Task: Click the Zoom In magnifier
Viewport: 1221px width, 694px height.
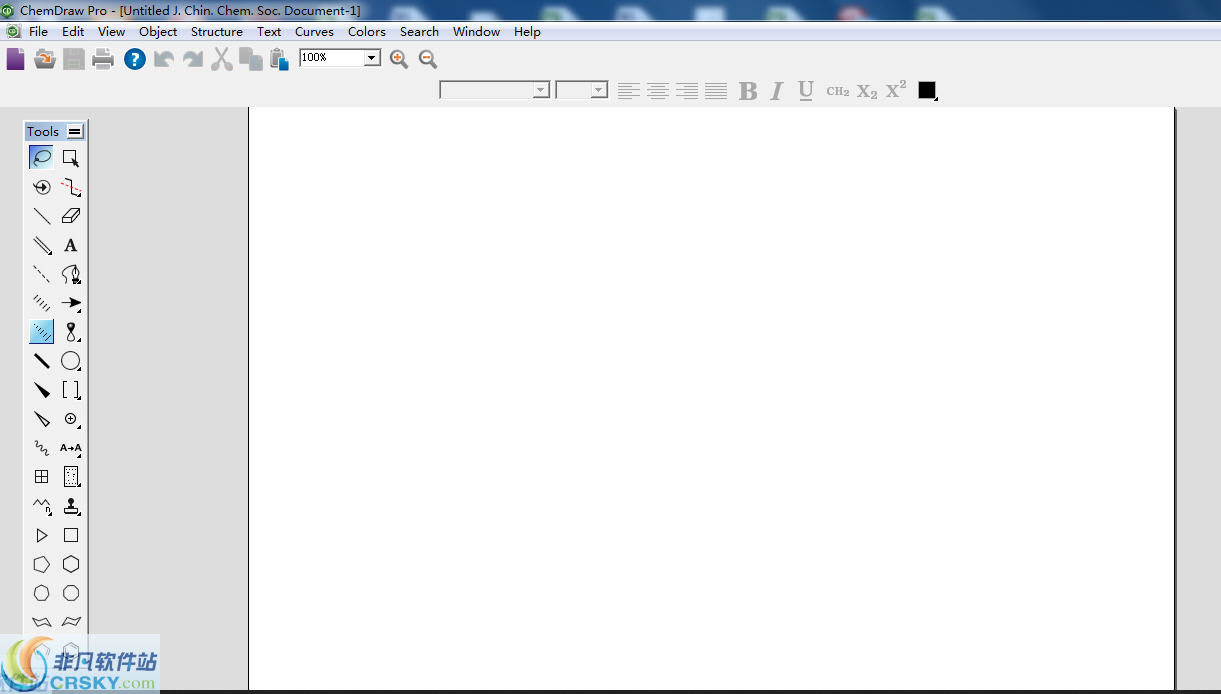Action: pos(399,59)
